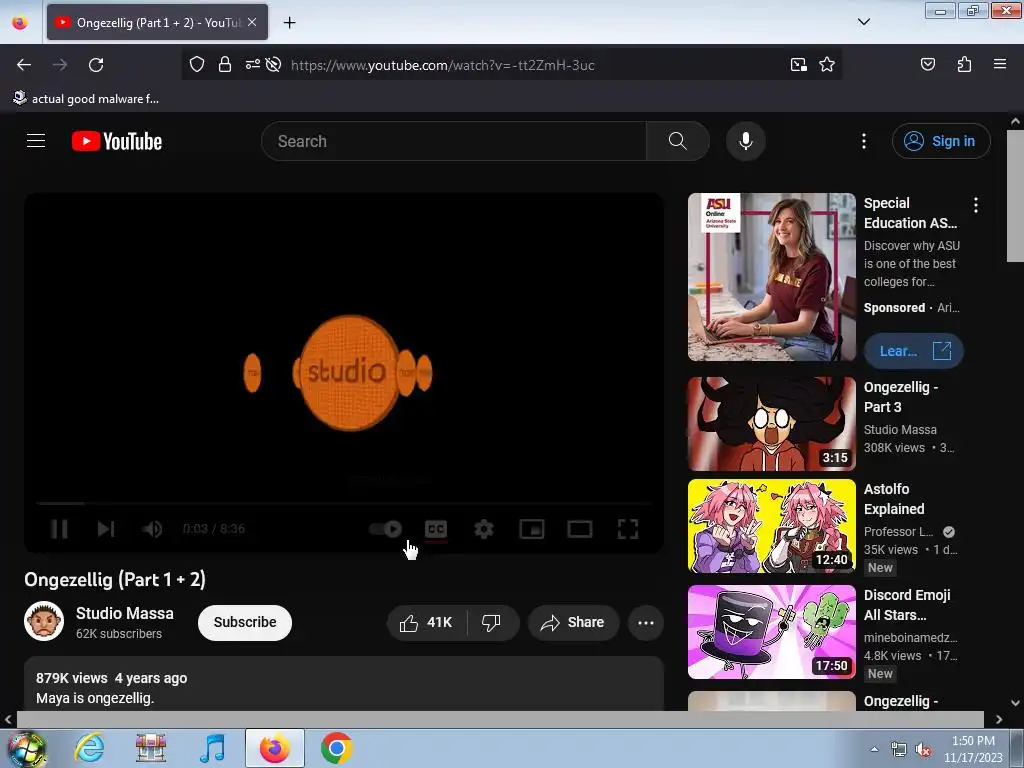Open Ongezellig - Part 3 thumbnail
The image size is (1024, 768).
point(772,424)
